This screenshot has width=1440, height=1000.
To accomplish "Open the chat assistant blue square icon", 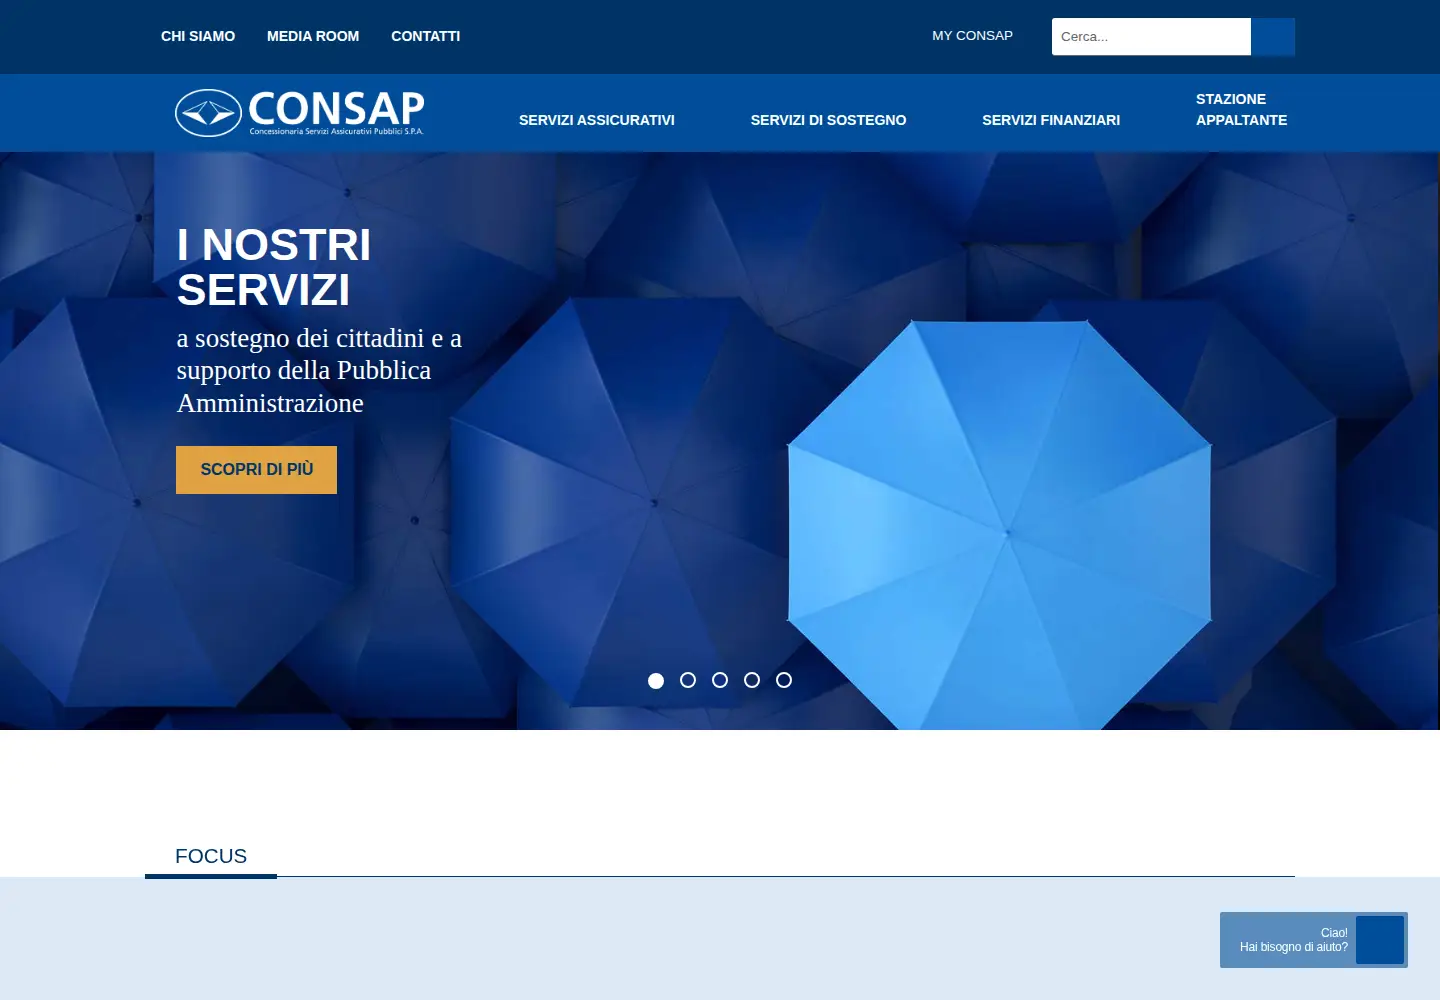I will 1380,940.
